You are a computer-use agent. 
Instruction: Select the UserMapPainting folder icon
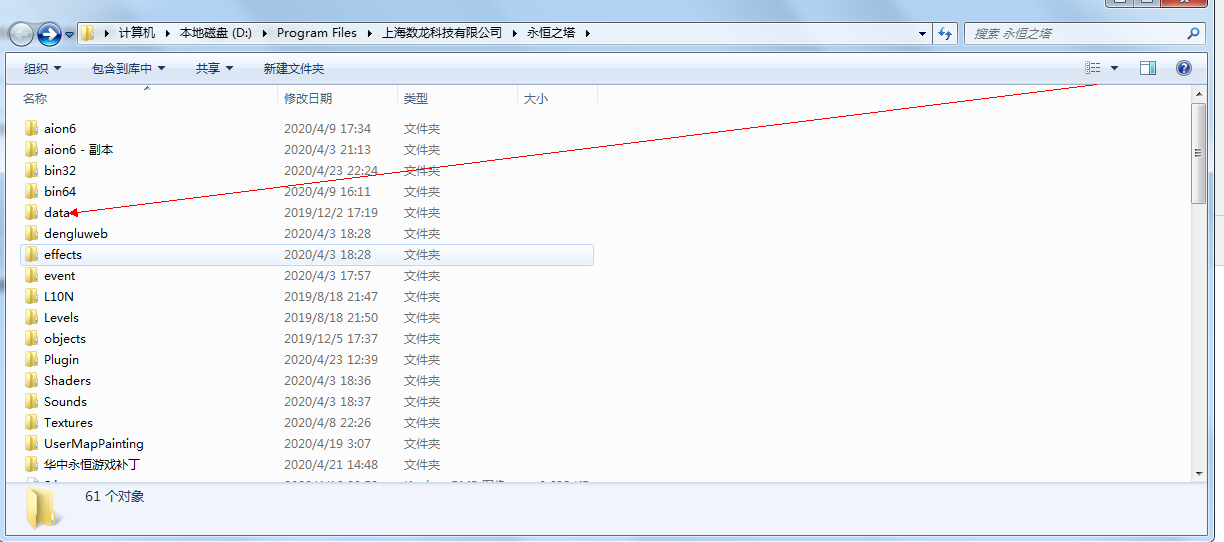(32, 443)
